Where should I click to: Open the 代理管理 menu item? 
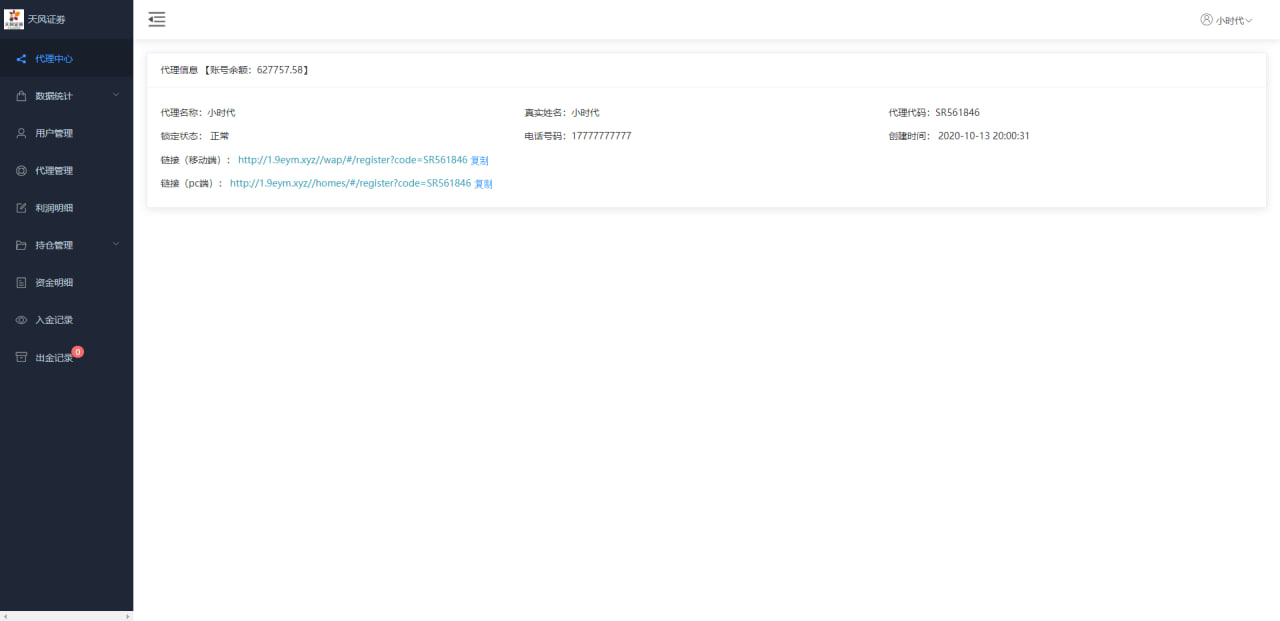click(x=66, y=171)
